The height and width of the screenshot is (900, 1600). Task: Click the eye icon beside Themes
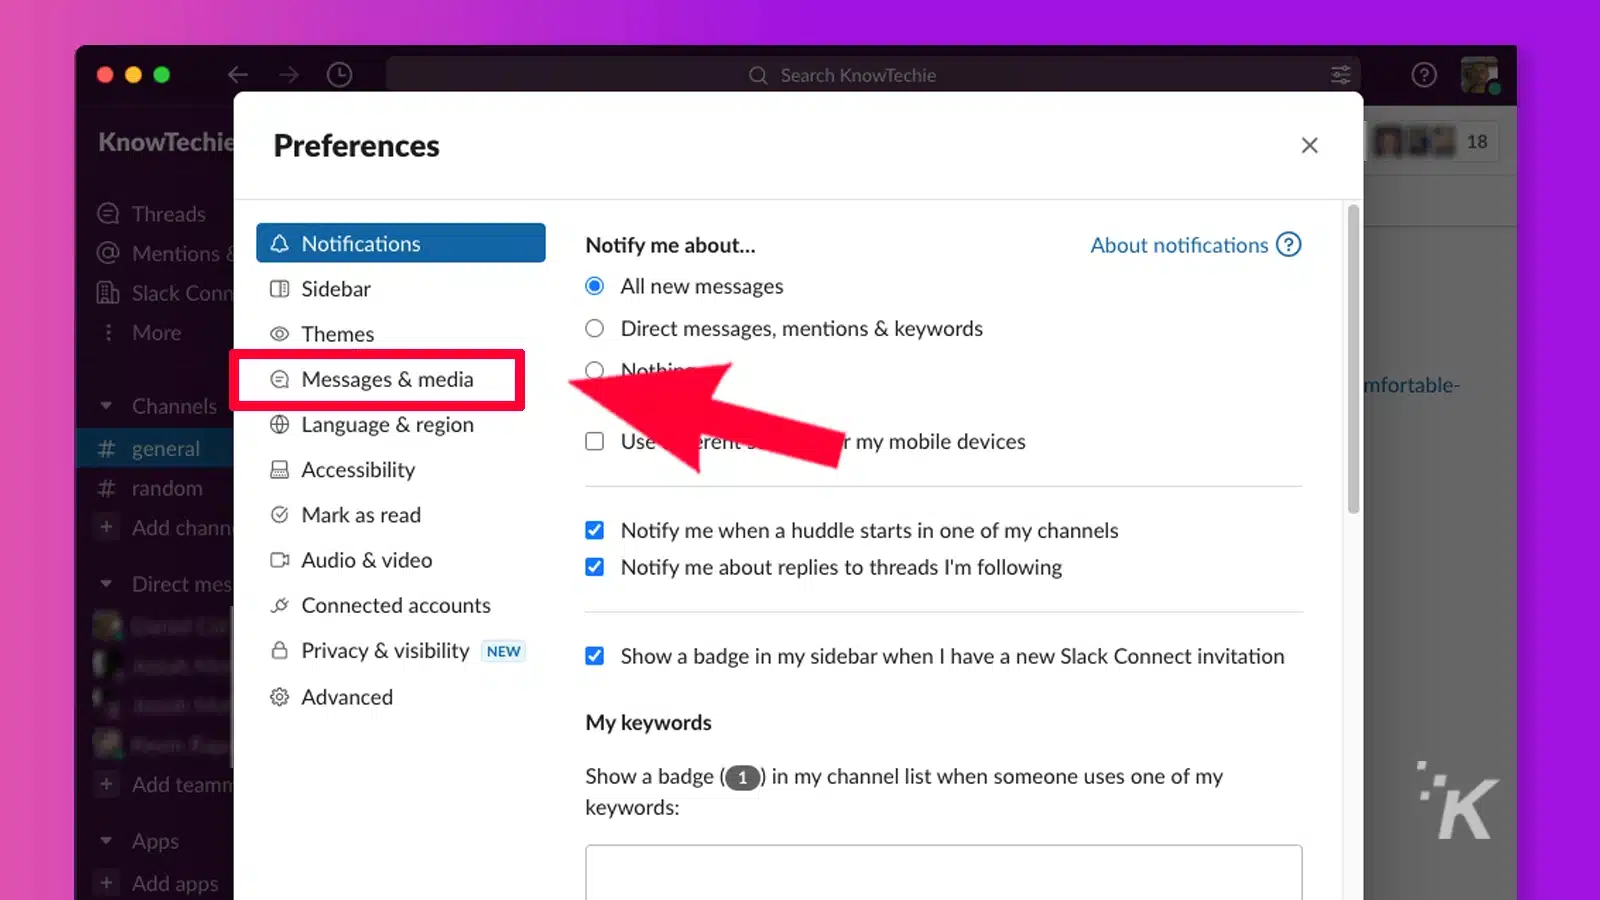pos(280,334)
